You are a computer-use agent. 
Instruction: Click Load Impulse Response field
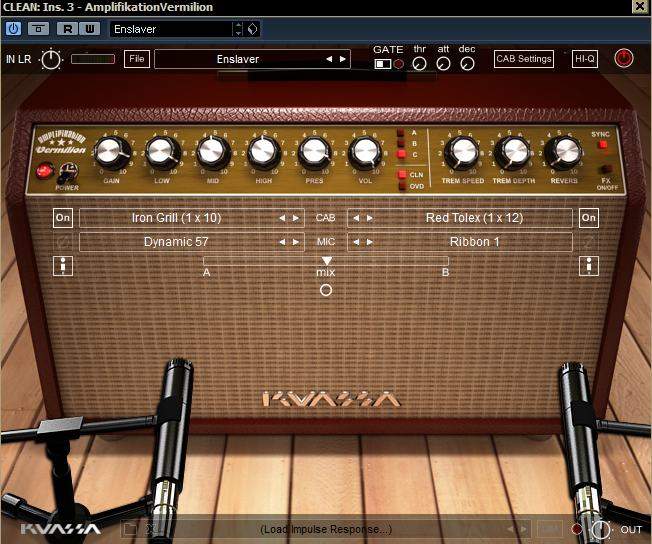coord(326,529)
